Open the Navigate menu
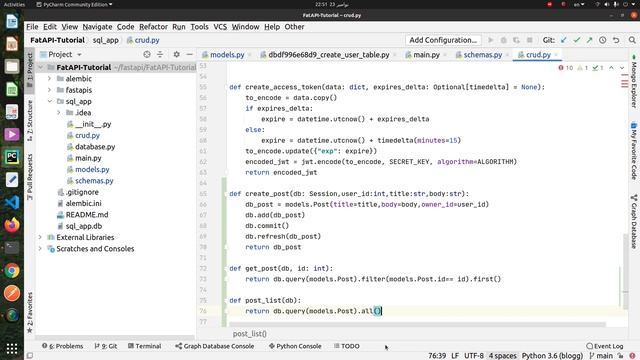This screenshot has height=360, width=640. pyautogui.click(x=97, y=27)
